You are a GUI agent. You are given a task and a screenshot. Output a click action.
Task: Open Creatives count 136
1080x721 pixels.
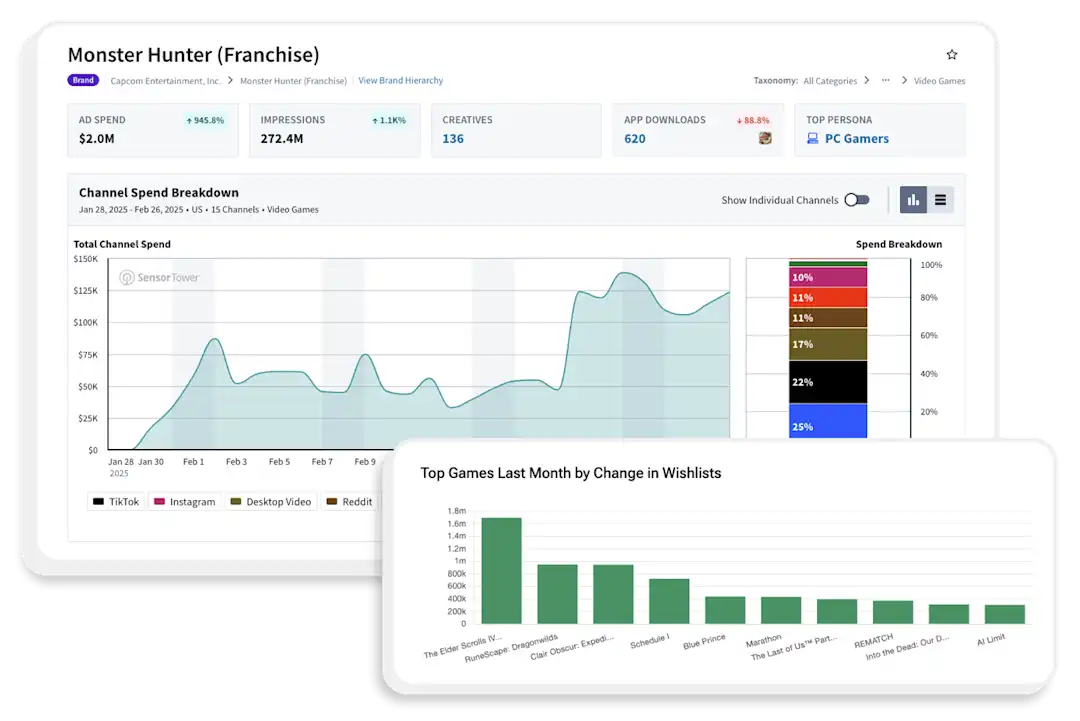(x=453, y=138)
